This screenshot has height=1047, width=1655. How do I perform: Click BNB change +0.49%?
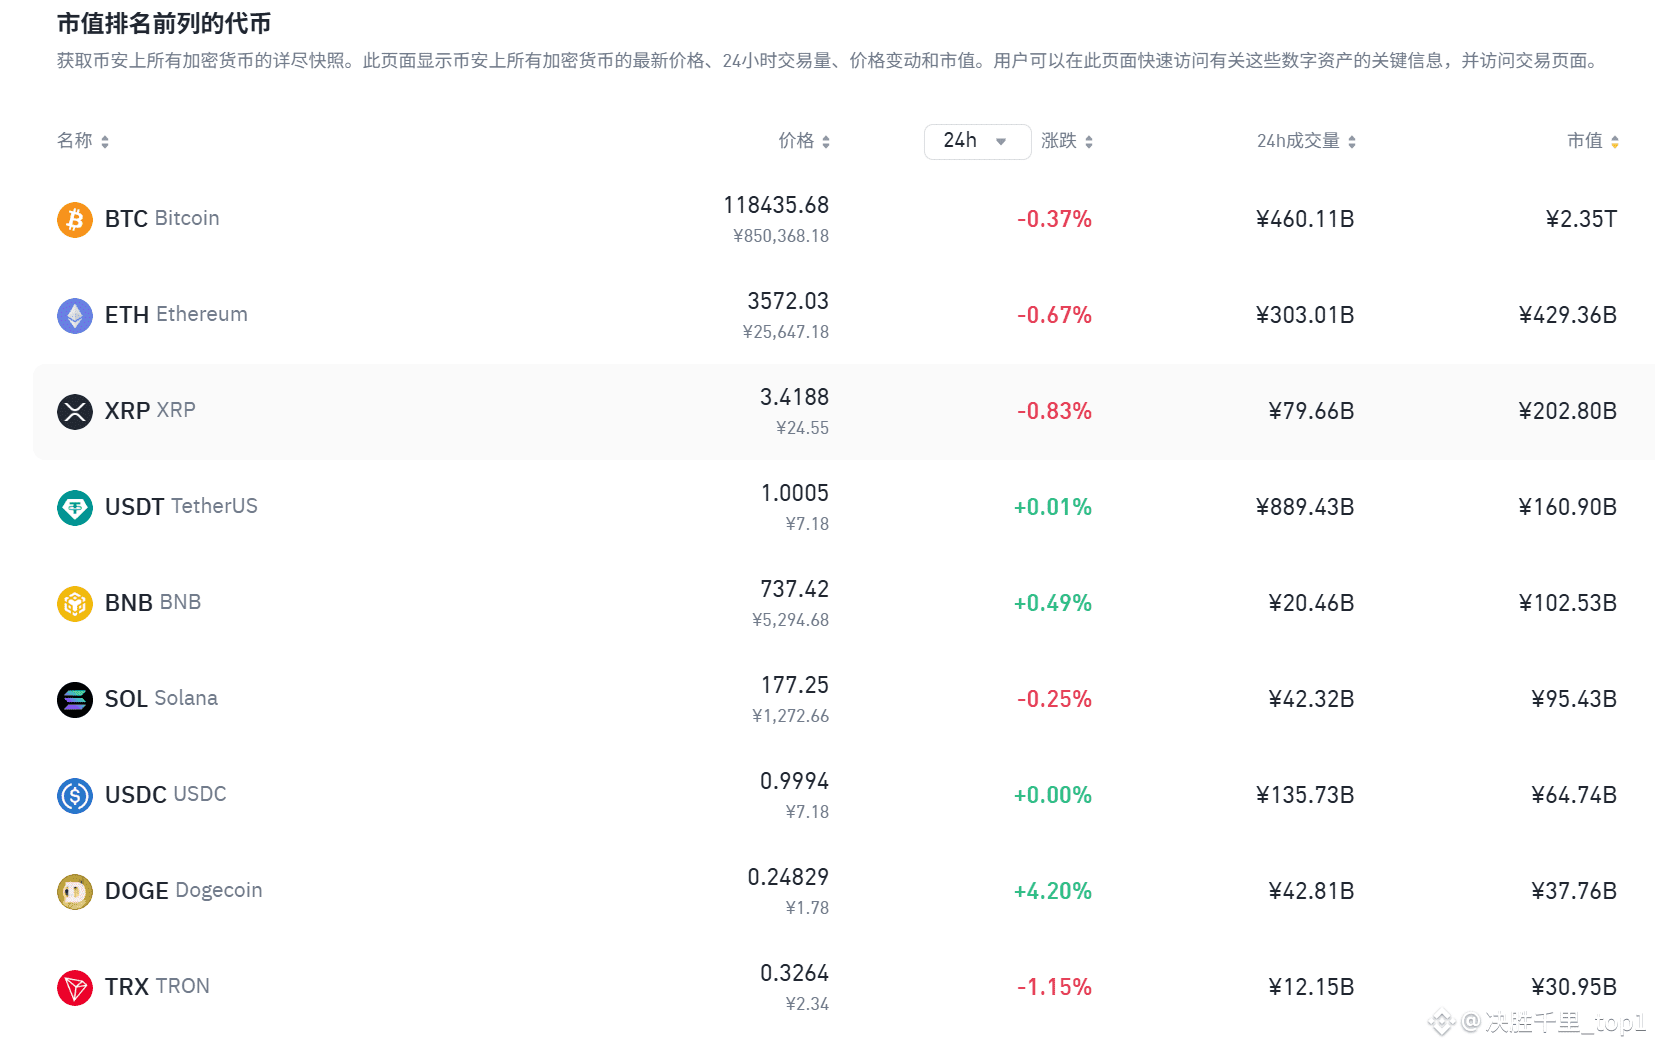coord(1053,603)
